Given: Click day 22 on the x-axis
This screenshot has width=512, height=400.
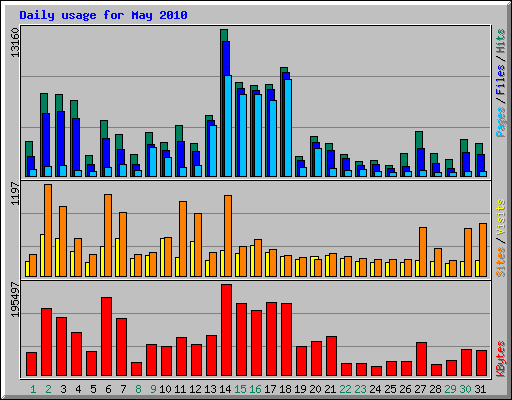Looking at the screenshot, I should (x=345, y=389).
